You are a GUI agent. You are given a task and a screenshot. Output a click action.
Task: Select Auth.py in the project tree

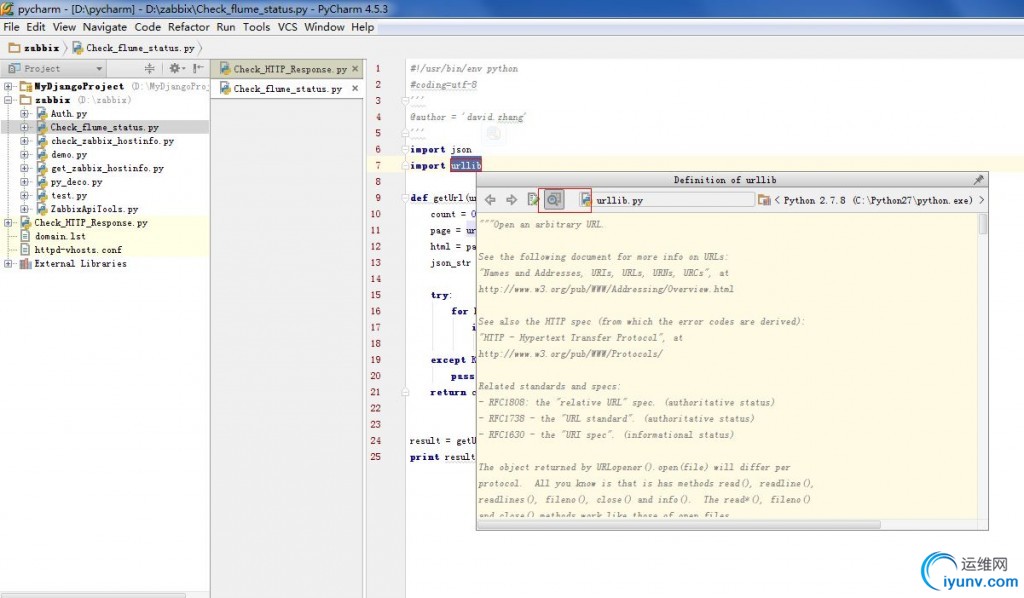tap(69, 114)
